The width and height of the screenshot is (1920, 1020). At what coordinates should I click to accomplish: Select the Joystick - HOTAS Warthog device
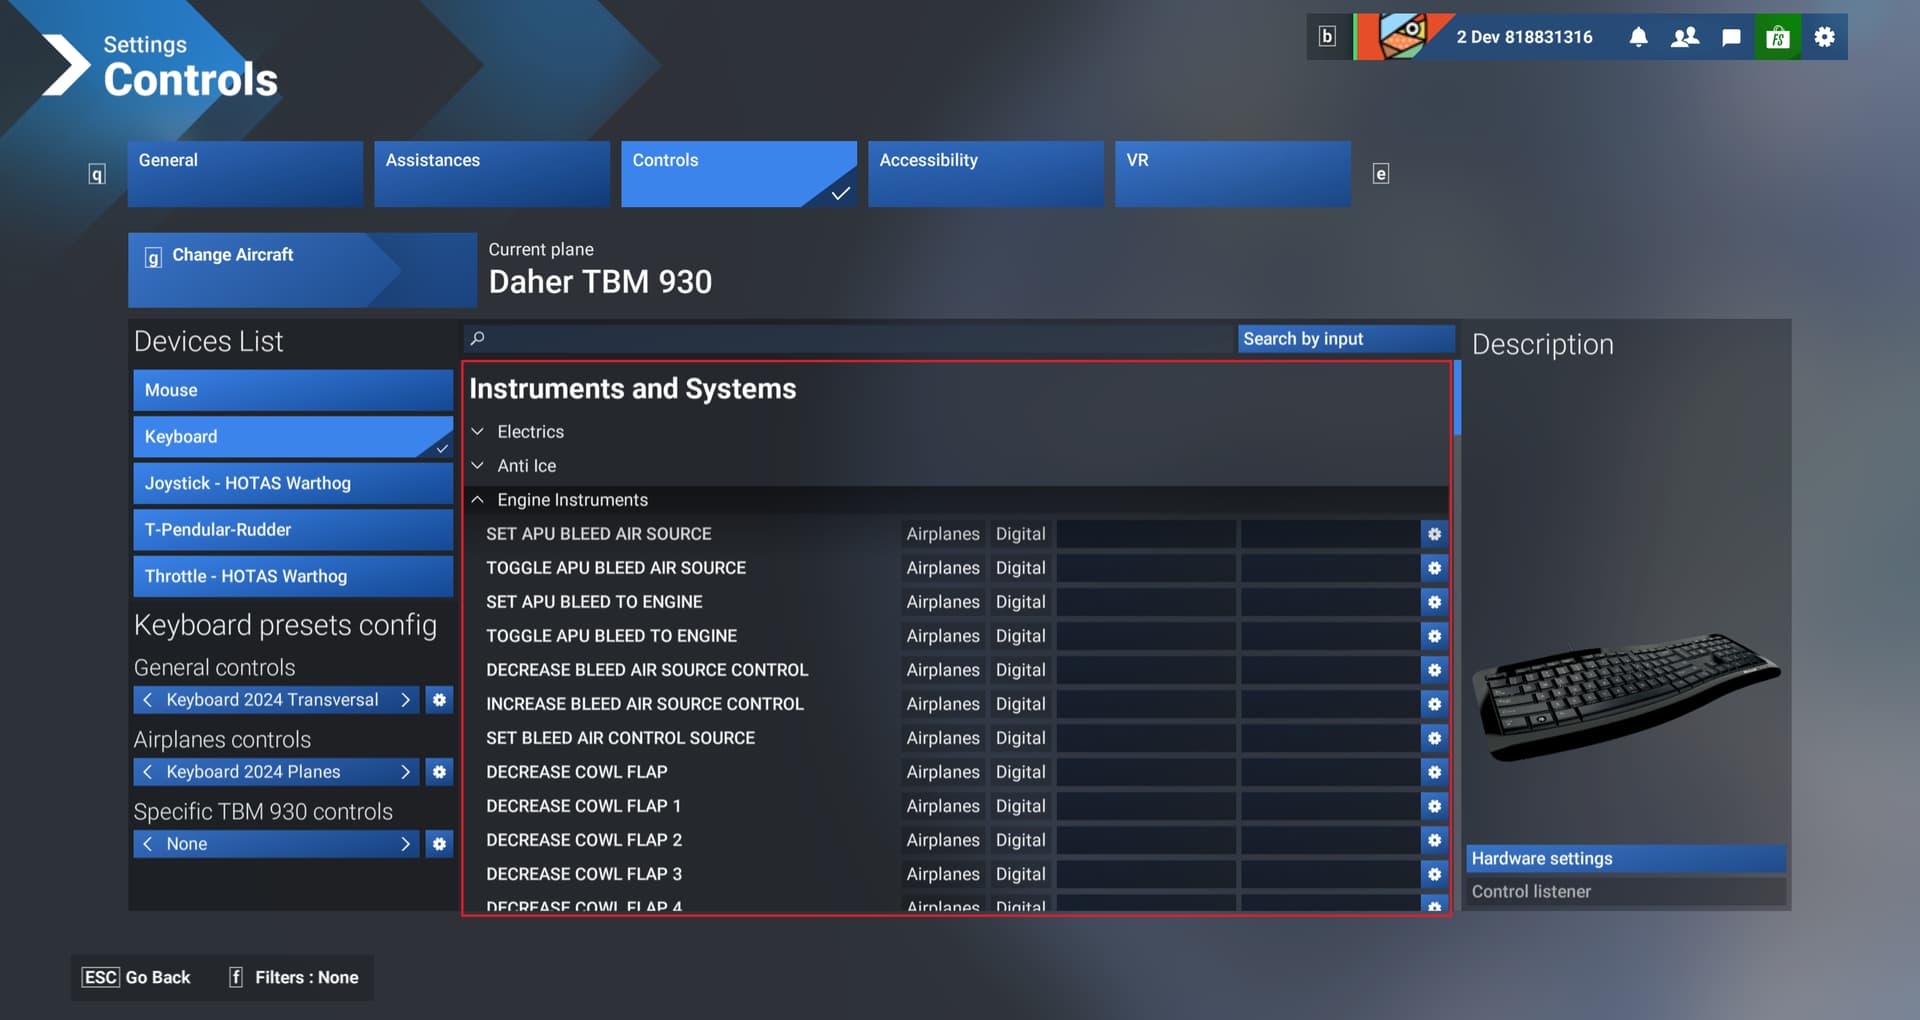click(x=292, y=483)
